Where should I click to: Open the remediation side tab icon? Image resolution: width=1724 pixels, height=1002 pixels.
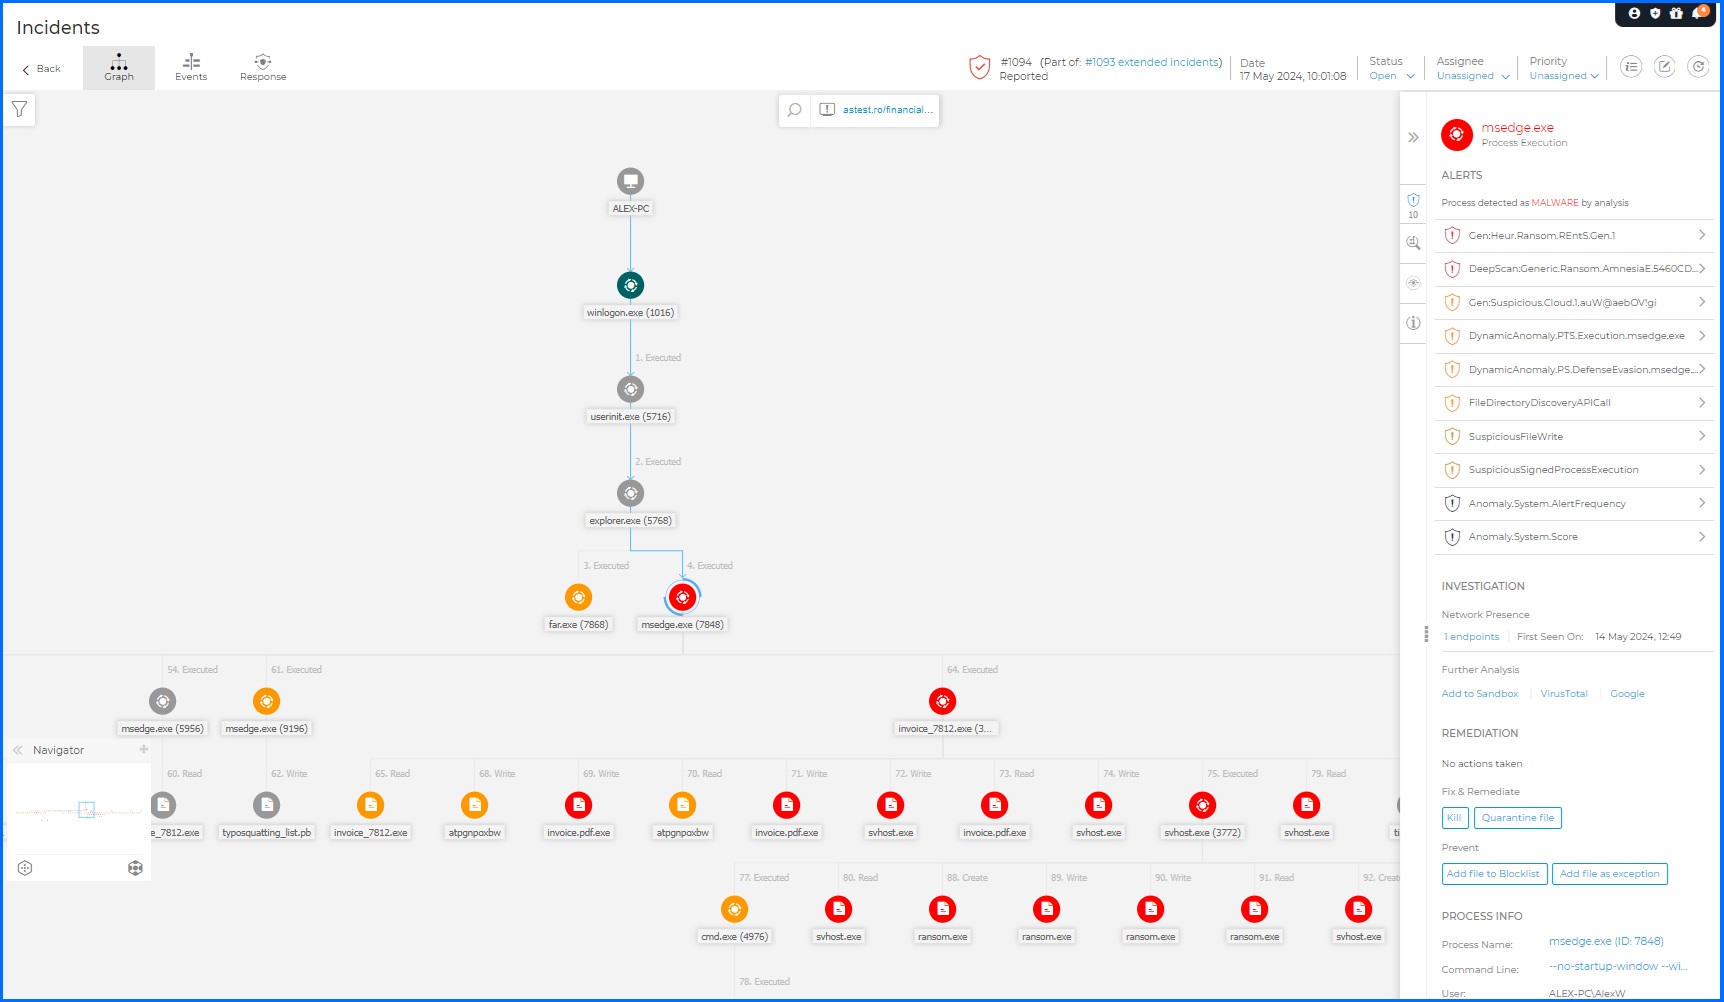tap(1413, 283)
